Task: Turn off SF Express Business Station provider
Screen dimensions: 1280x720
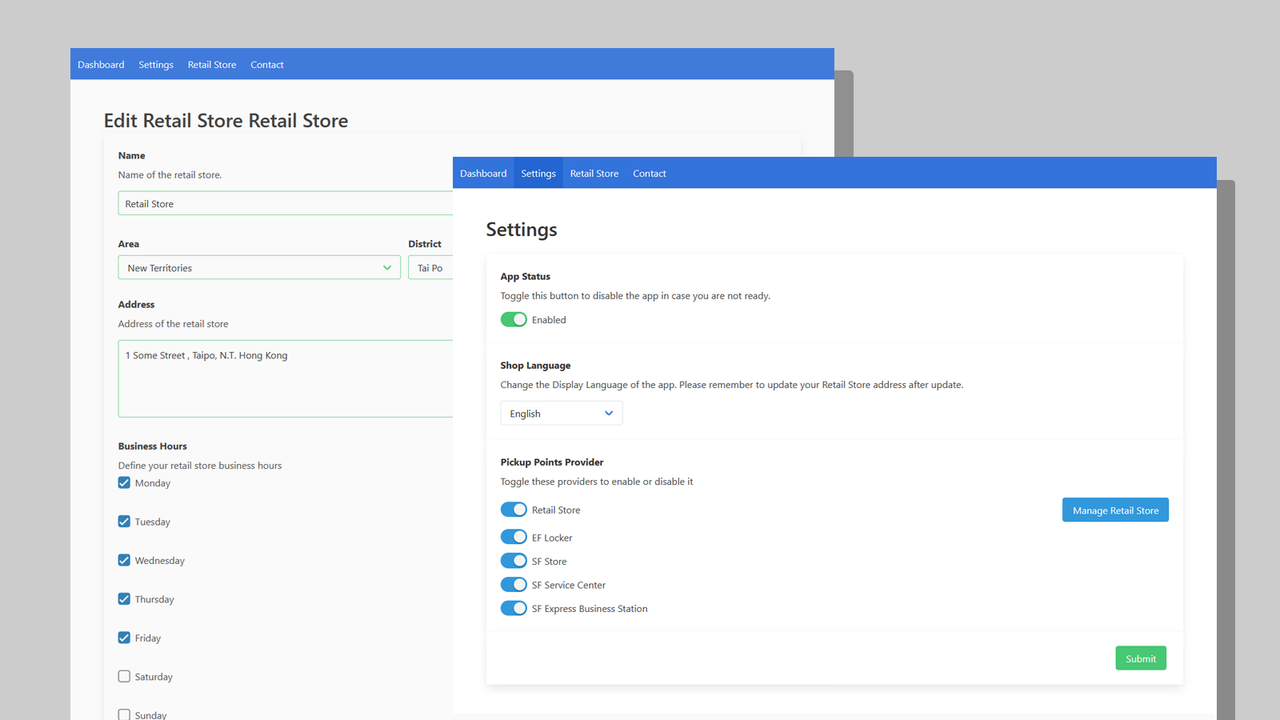Action: (513, 607)
